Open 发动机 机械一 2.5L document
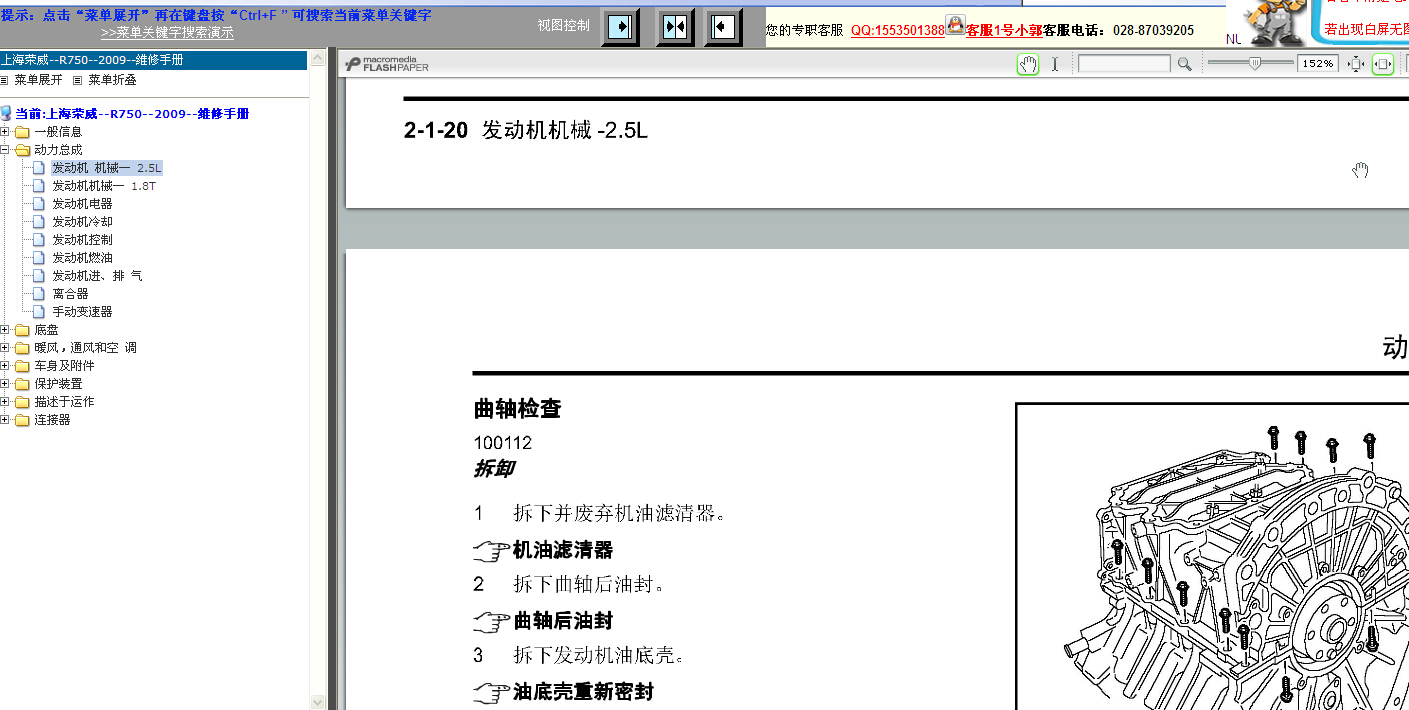Image resolution: width=1409 pixels, height=710 pixels. click(107, 168)
